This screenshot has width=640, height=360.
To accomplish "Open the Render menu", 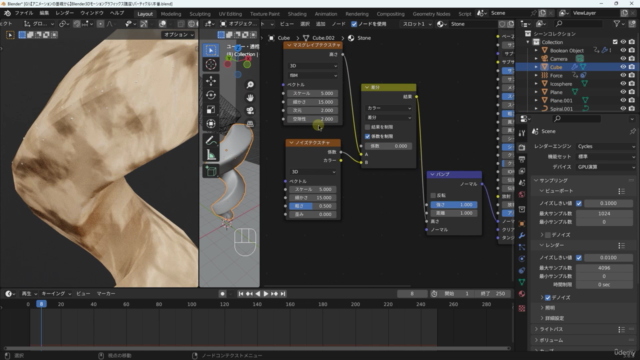I will pyautogui.click(x=64, y=13).
